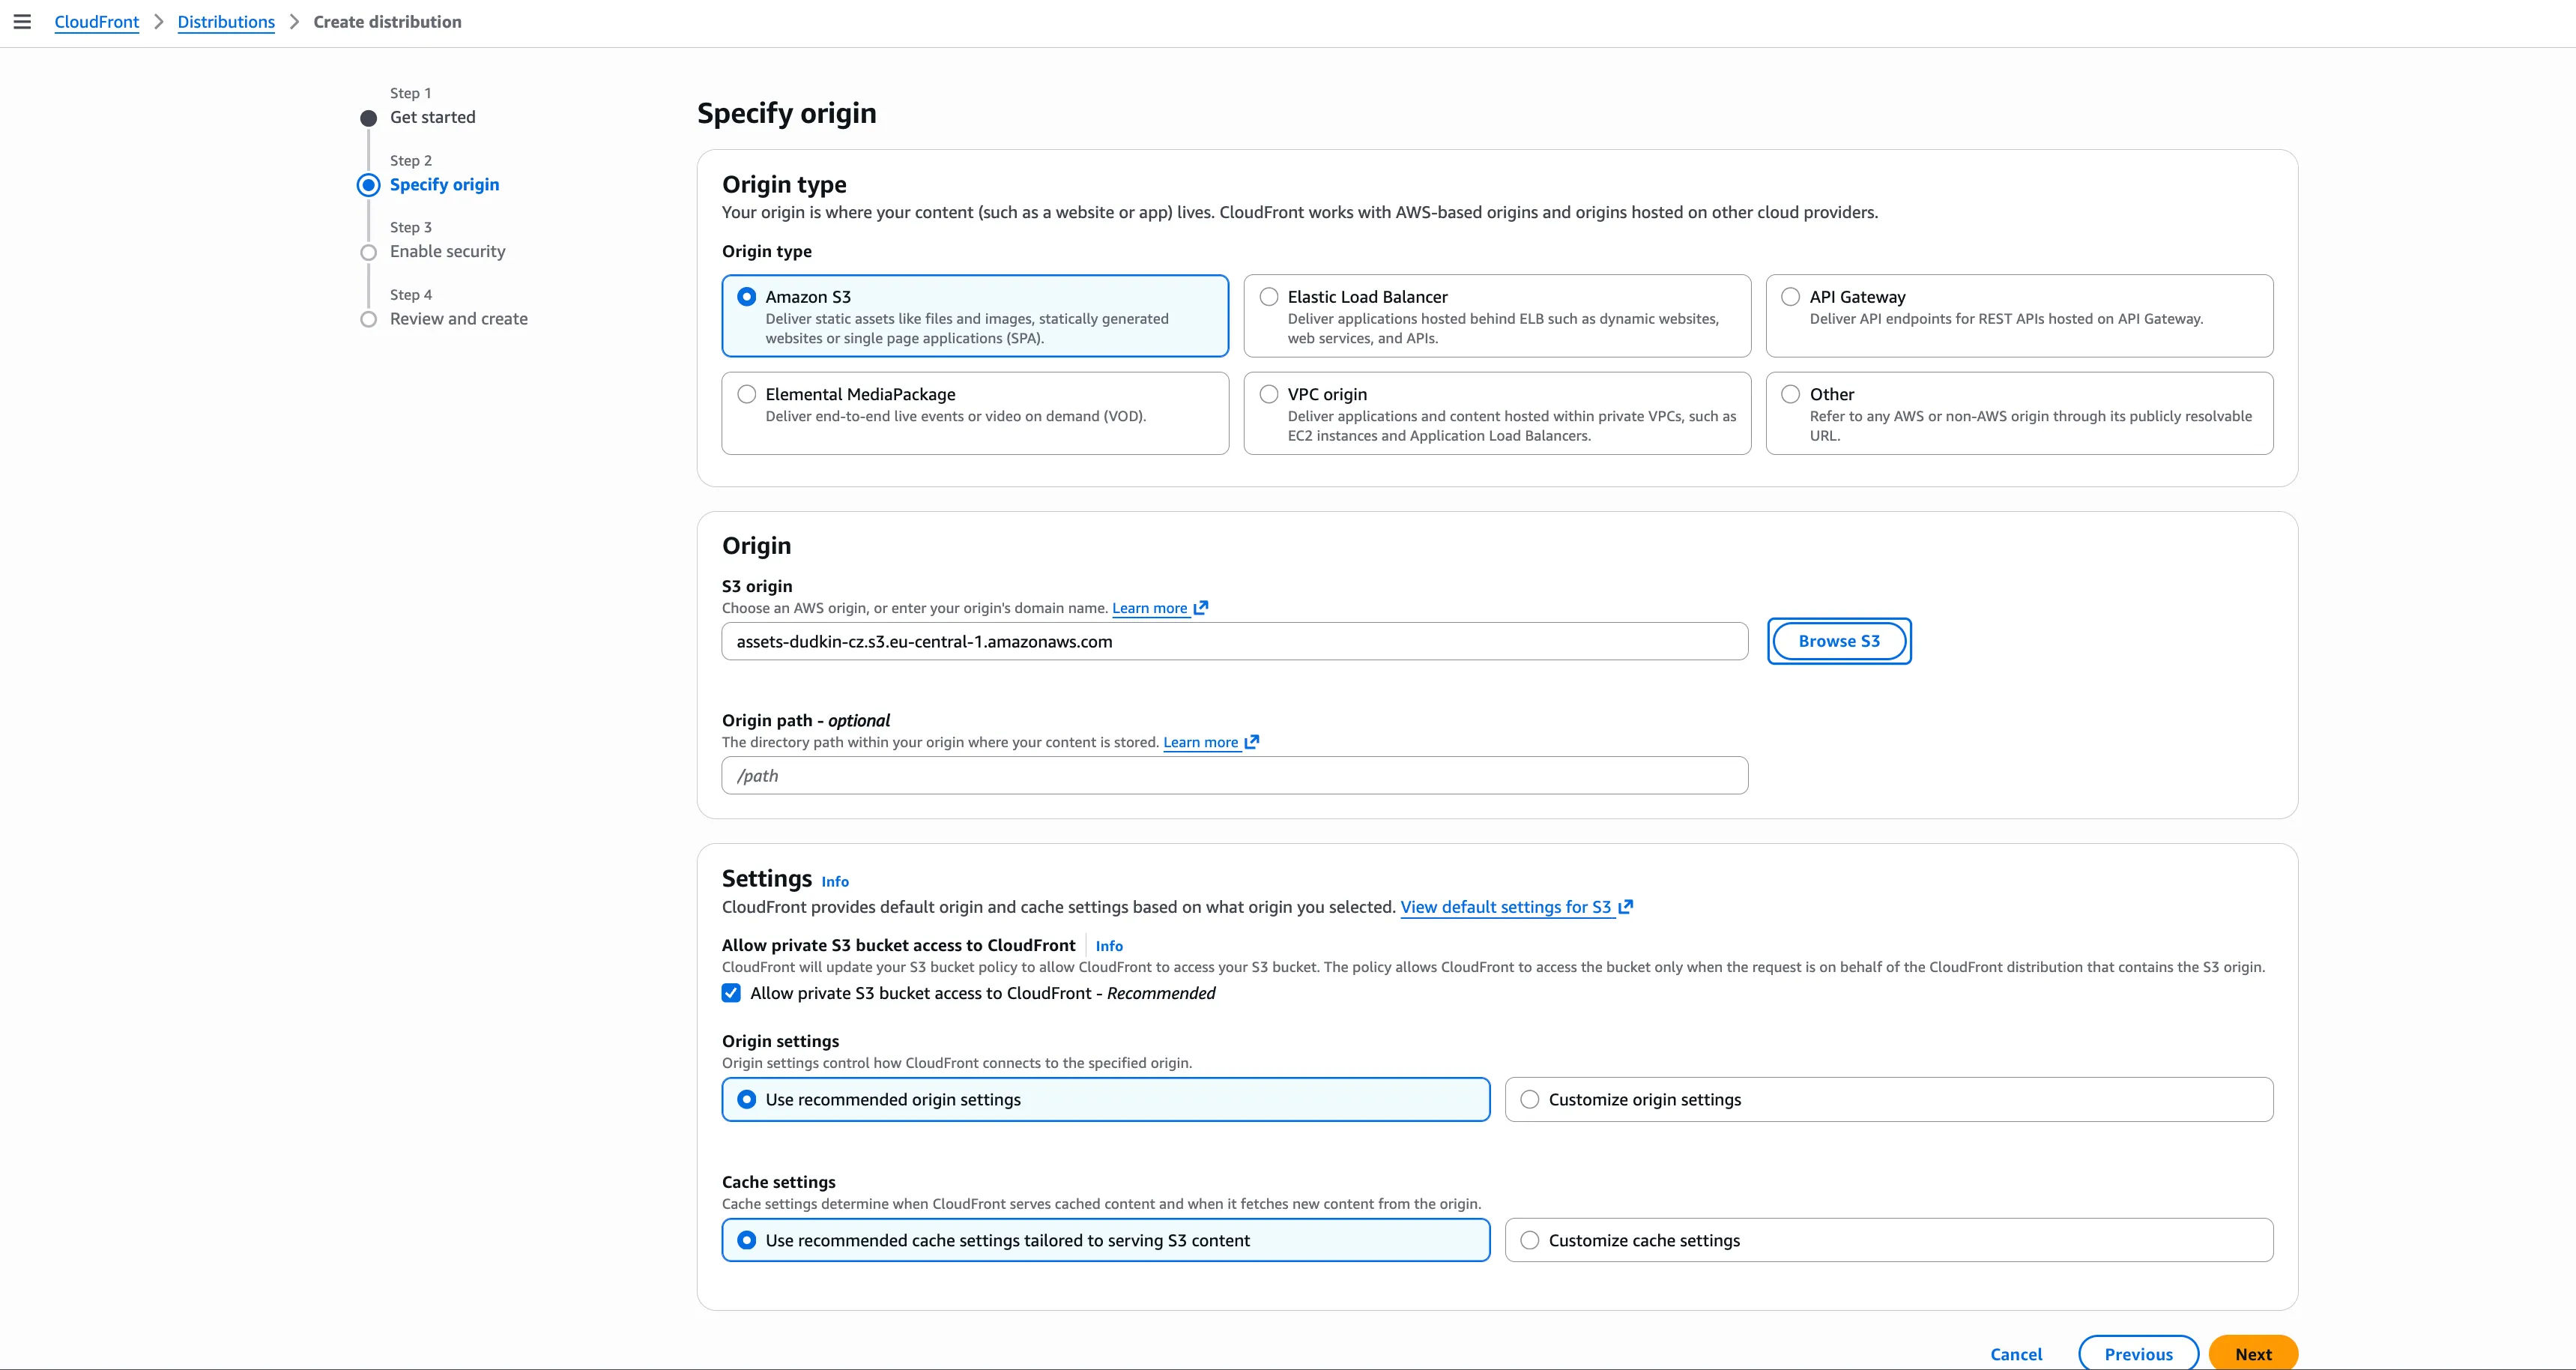This screenshot has height=1370, width=2576.
Task: Open Info link beside Settings heading
Action: coord(835,881)
